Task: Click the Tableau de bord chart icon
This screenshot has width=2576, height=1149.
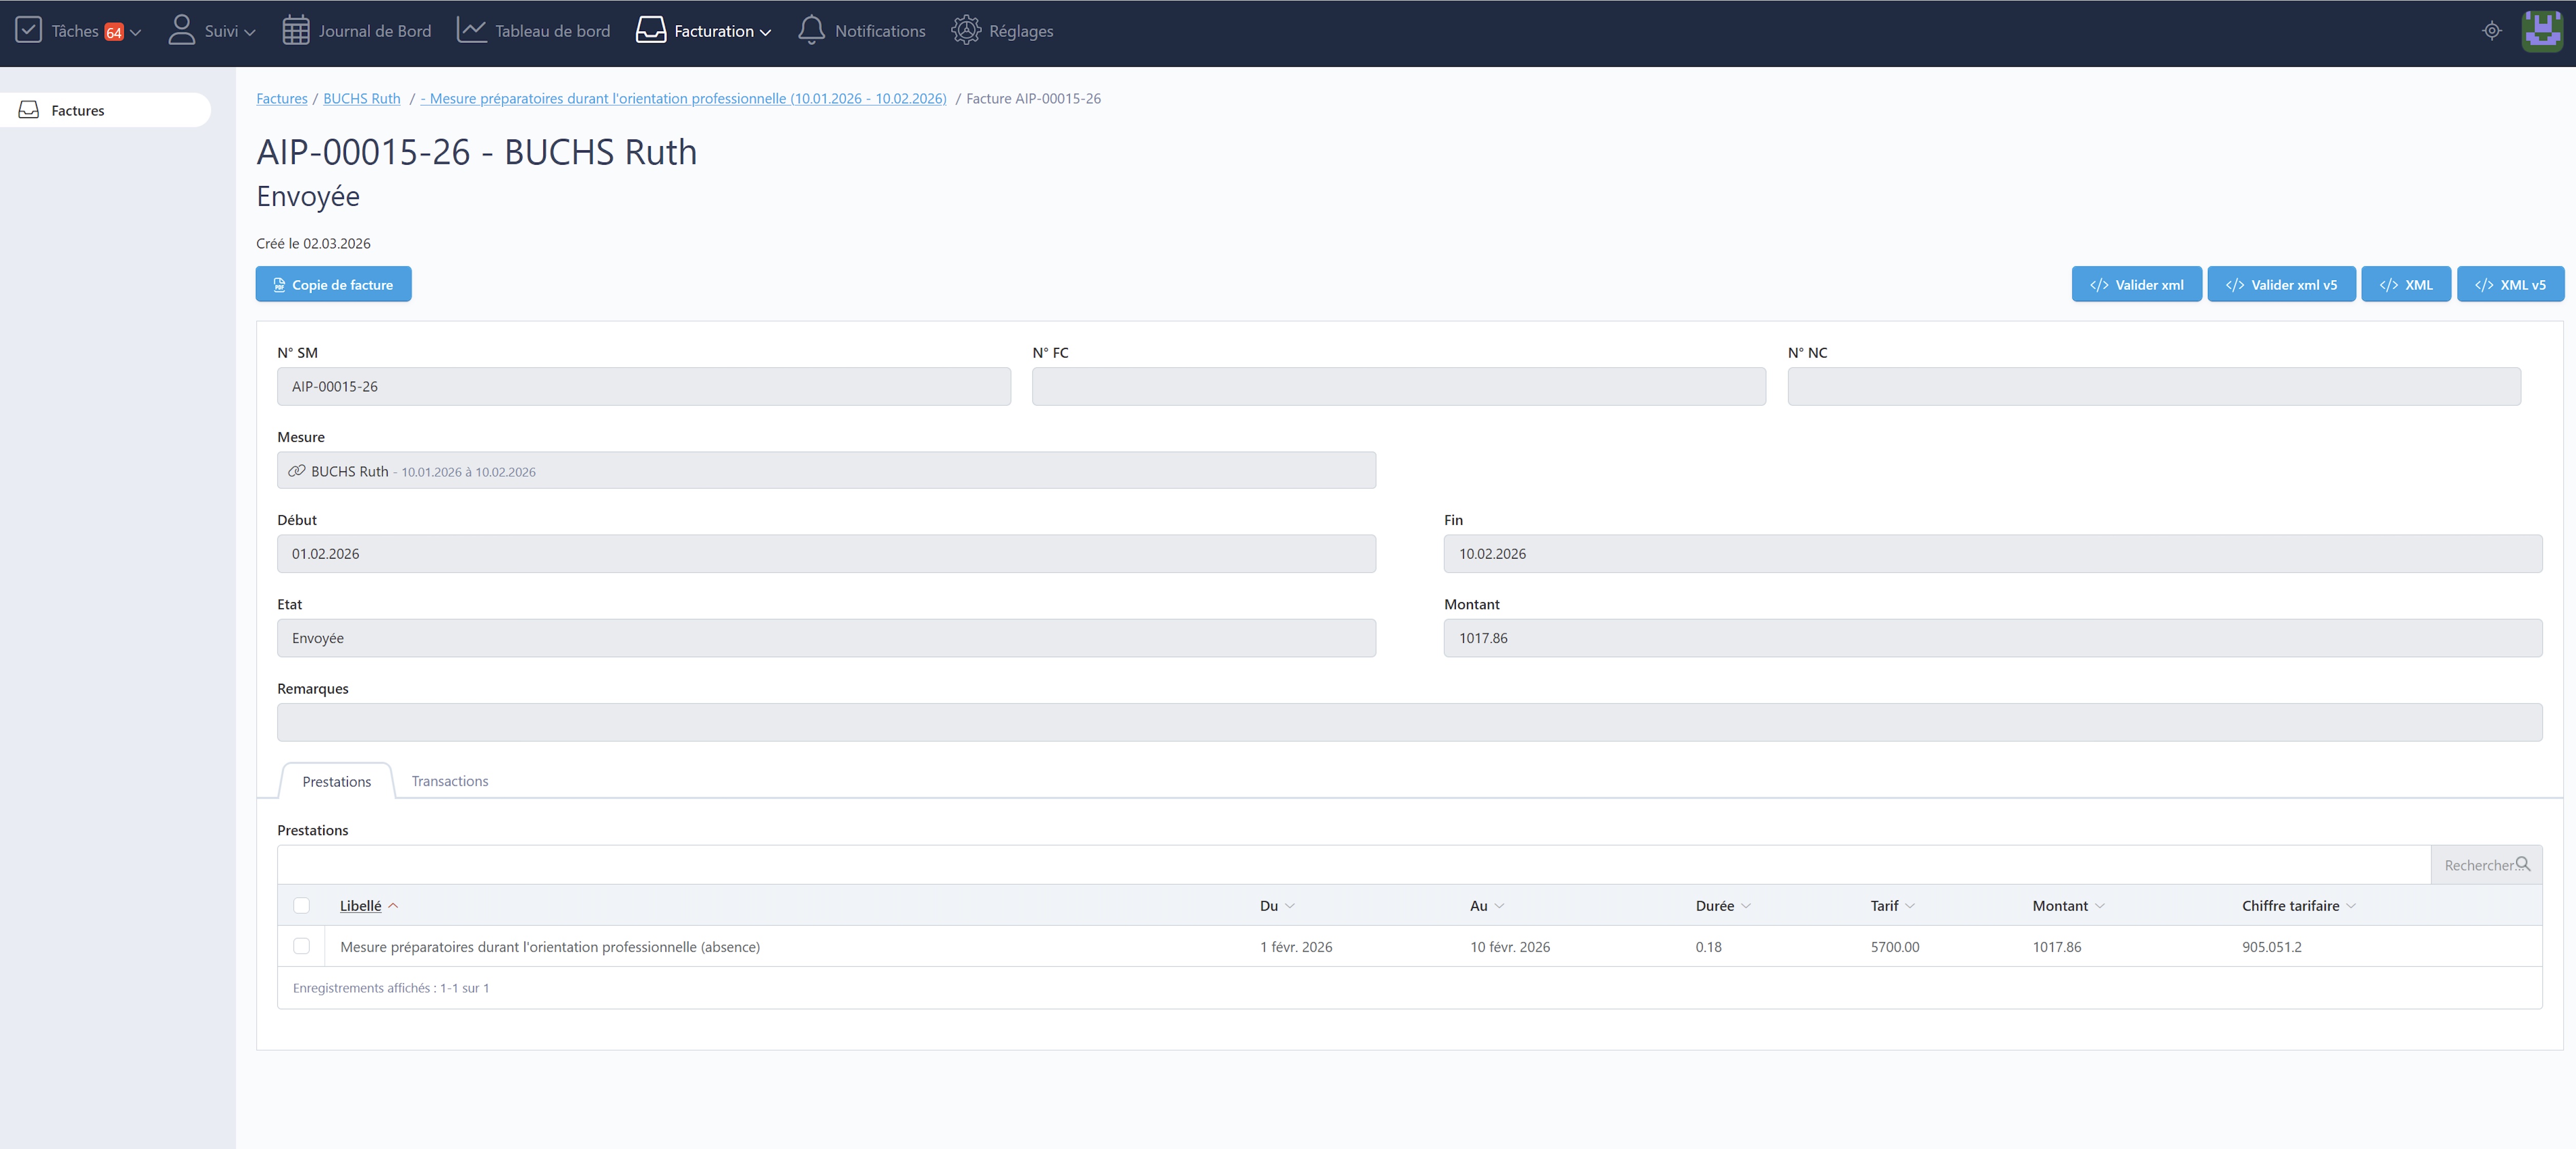Action: tap(471, 30)
